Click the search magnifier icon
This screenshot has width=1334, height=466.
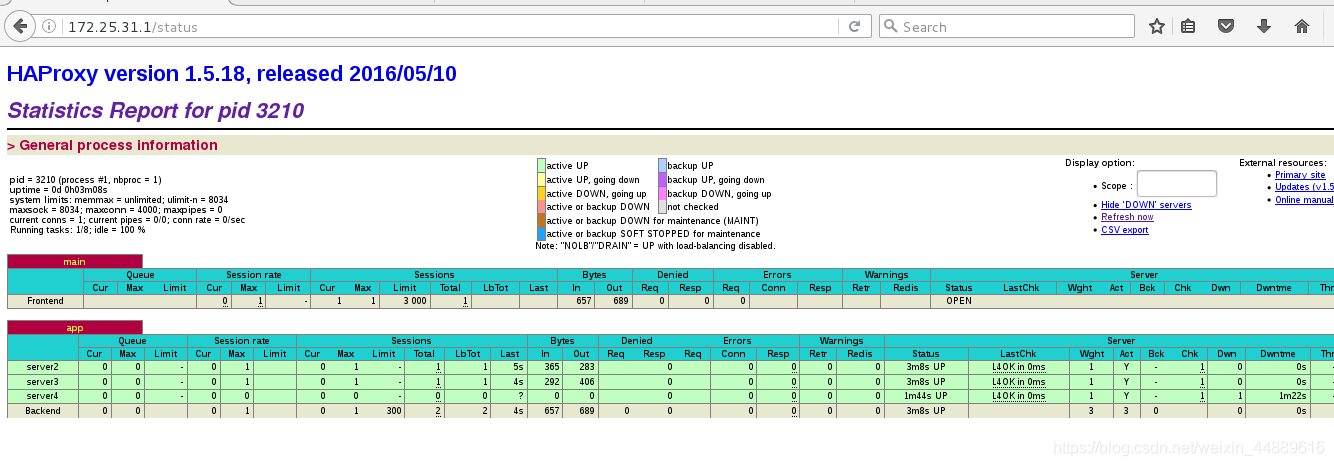890,27
